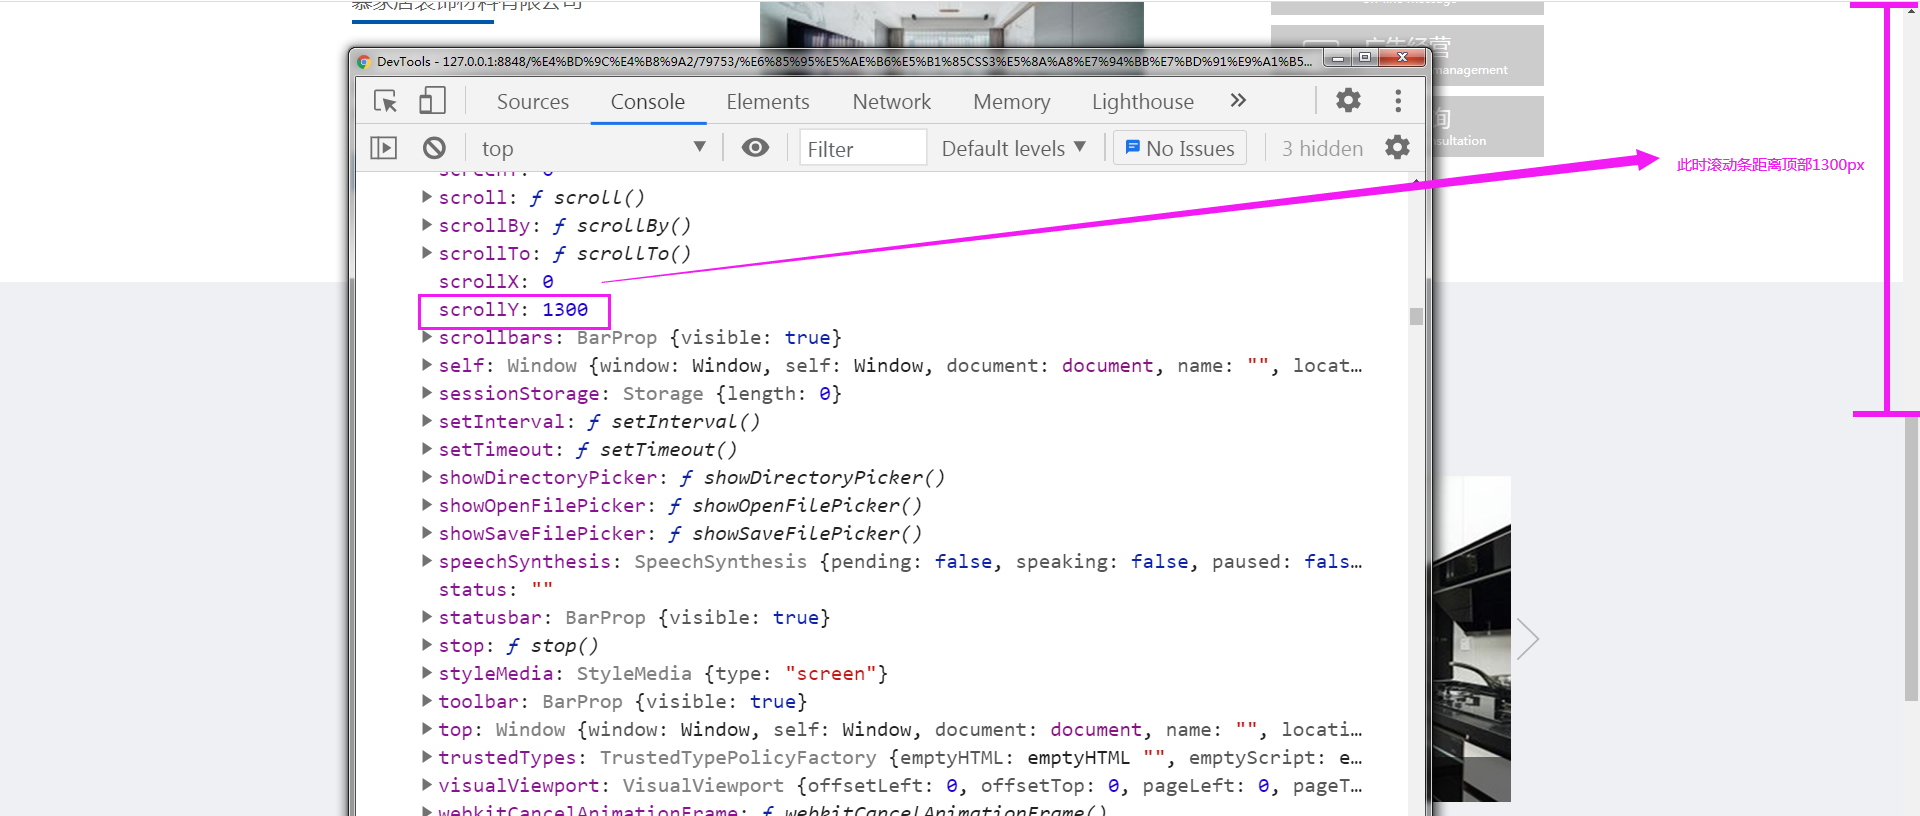Click the sessionStorage length value
Viewport: 1920px width, 816px height.
coord(824,394)
